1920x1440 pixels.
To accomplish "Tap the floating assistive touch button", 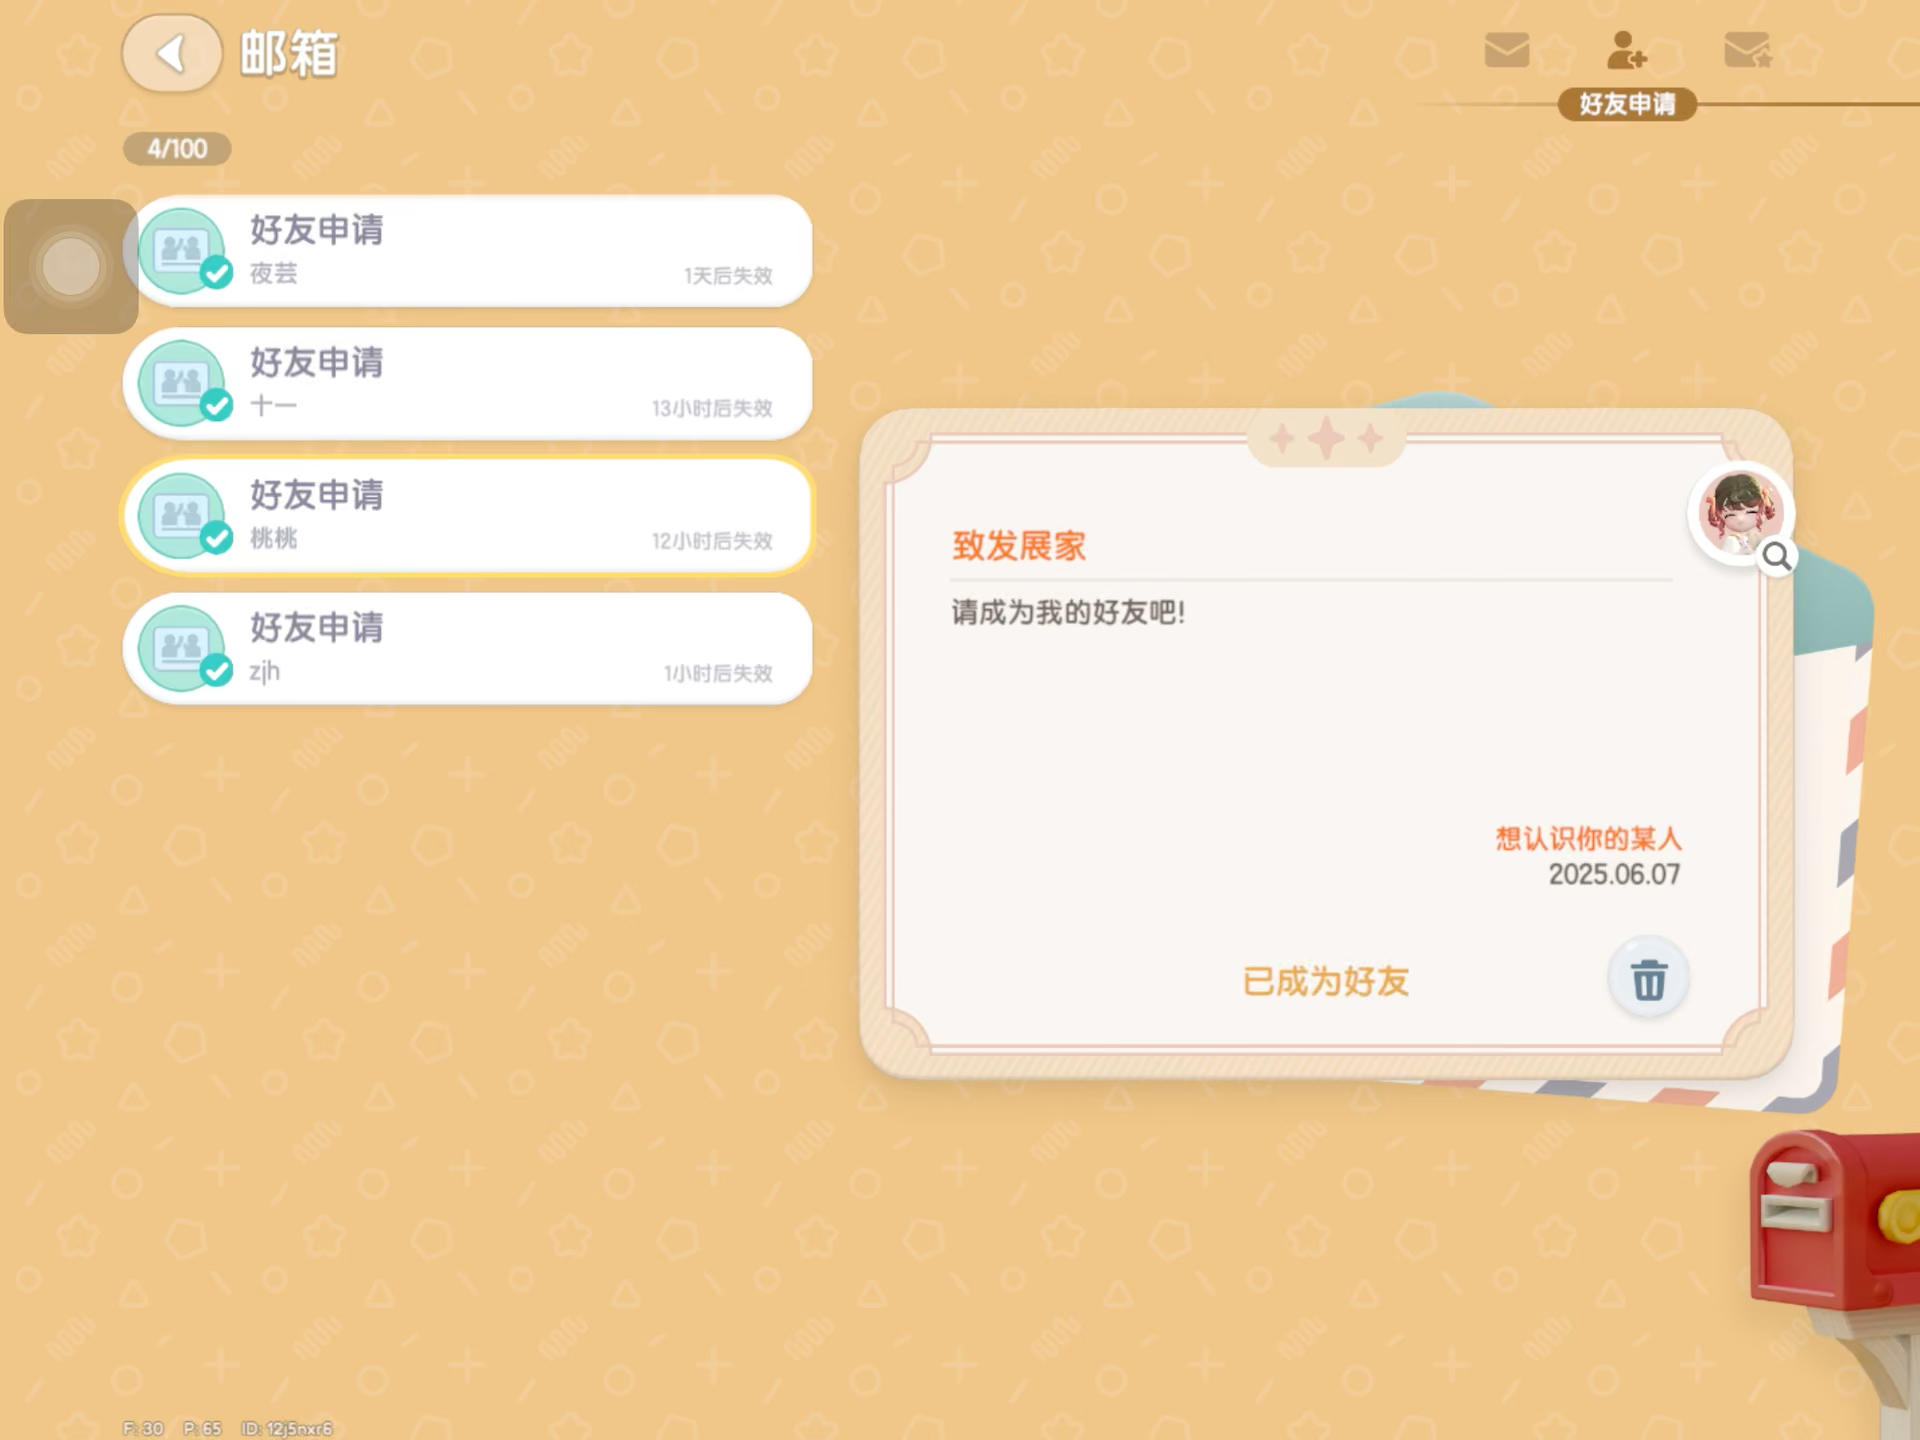I will 71,266.
